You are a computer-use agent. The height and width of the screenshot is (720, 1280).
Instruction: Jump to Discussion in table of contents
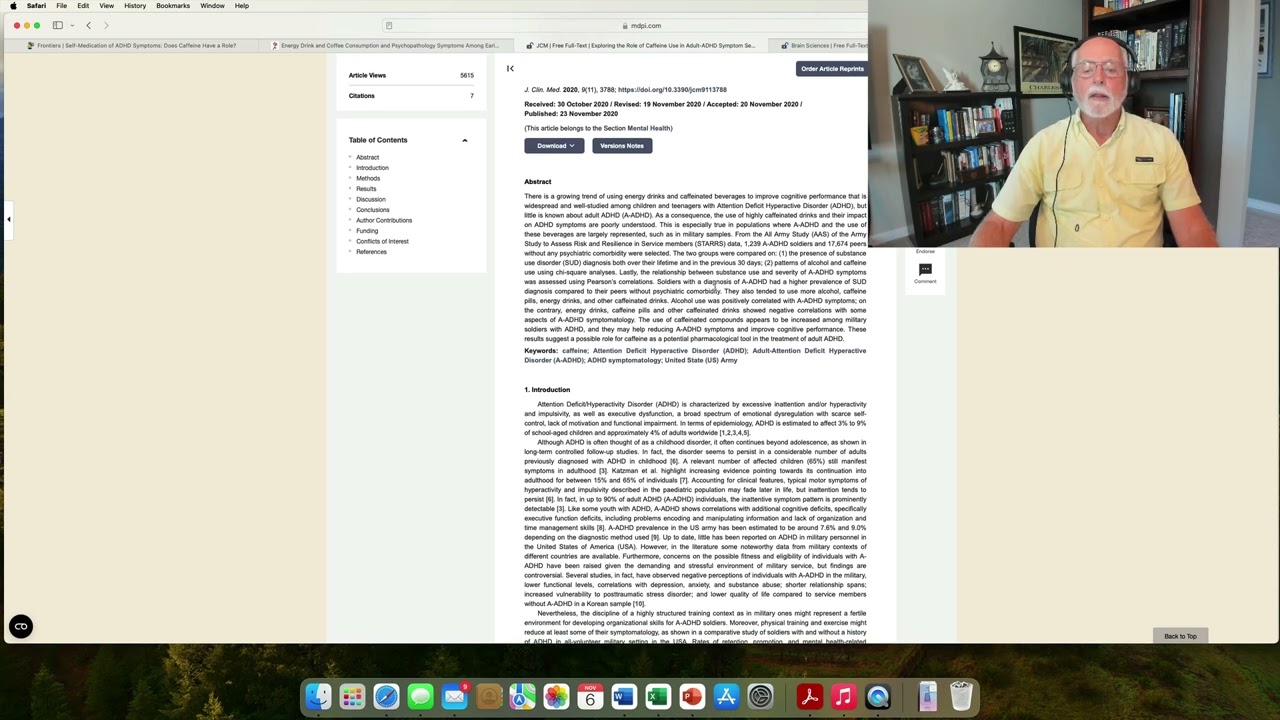click(370, 199)
